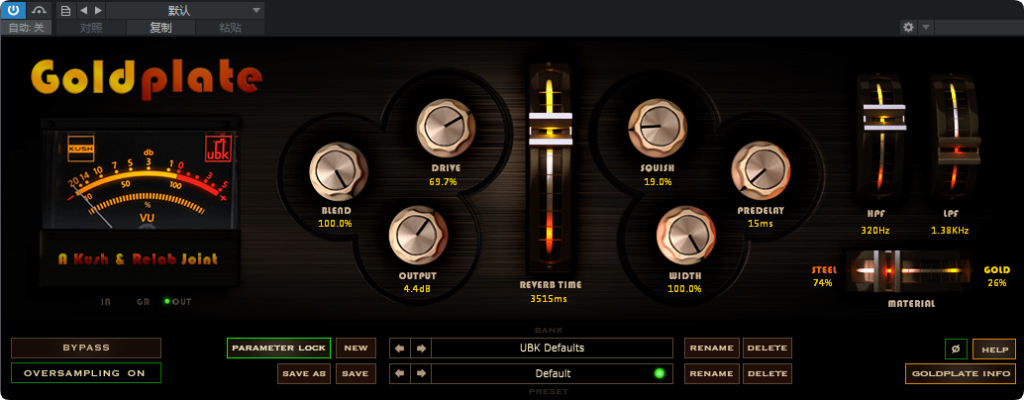The image size is (1024, 400).
Task: Click the 100.0% width value
Action: click(x=684, y=288)
